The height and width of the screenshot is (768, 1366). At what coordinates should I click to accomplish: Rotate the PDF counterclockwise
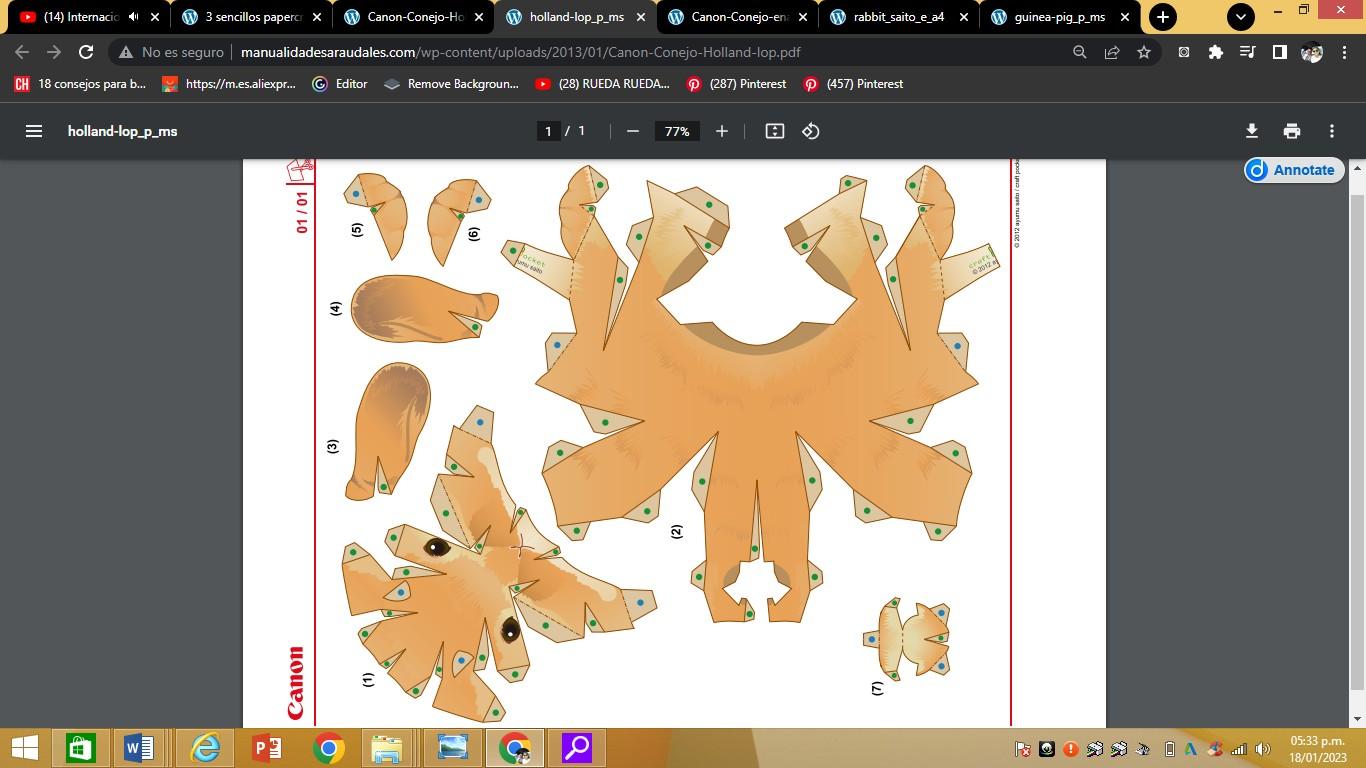point(811,131)
